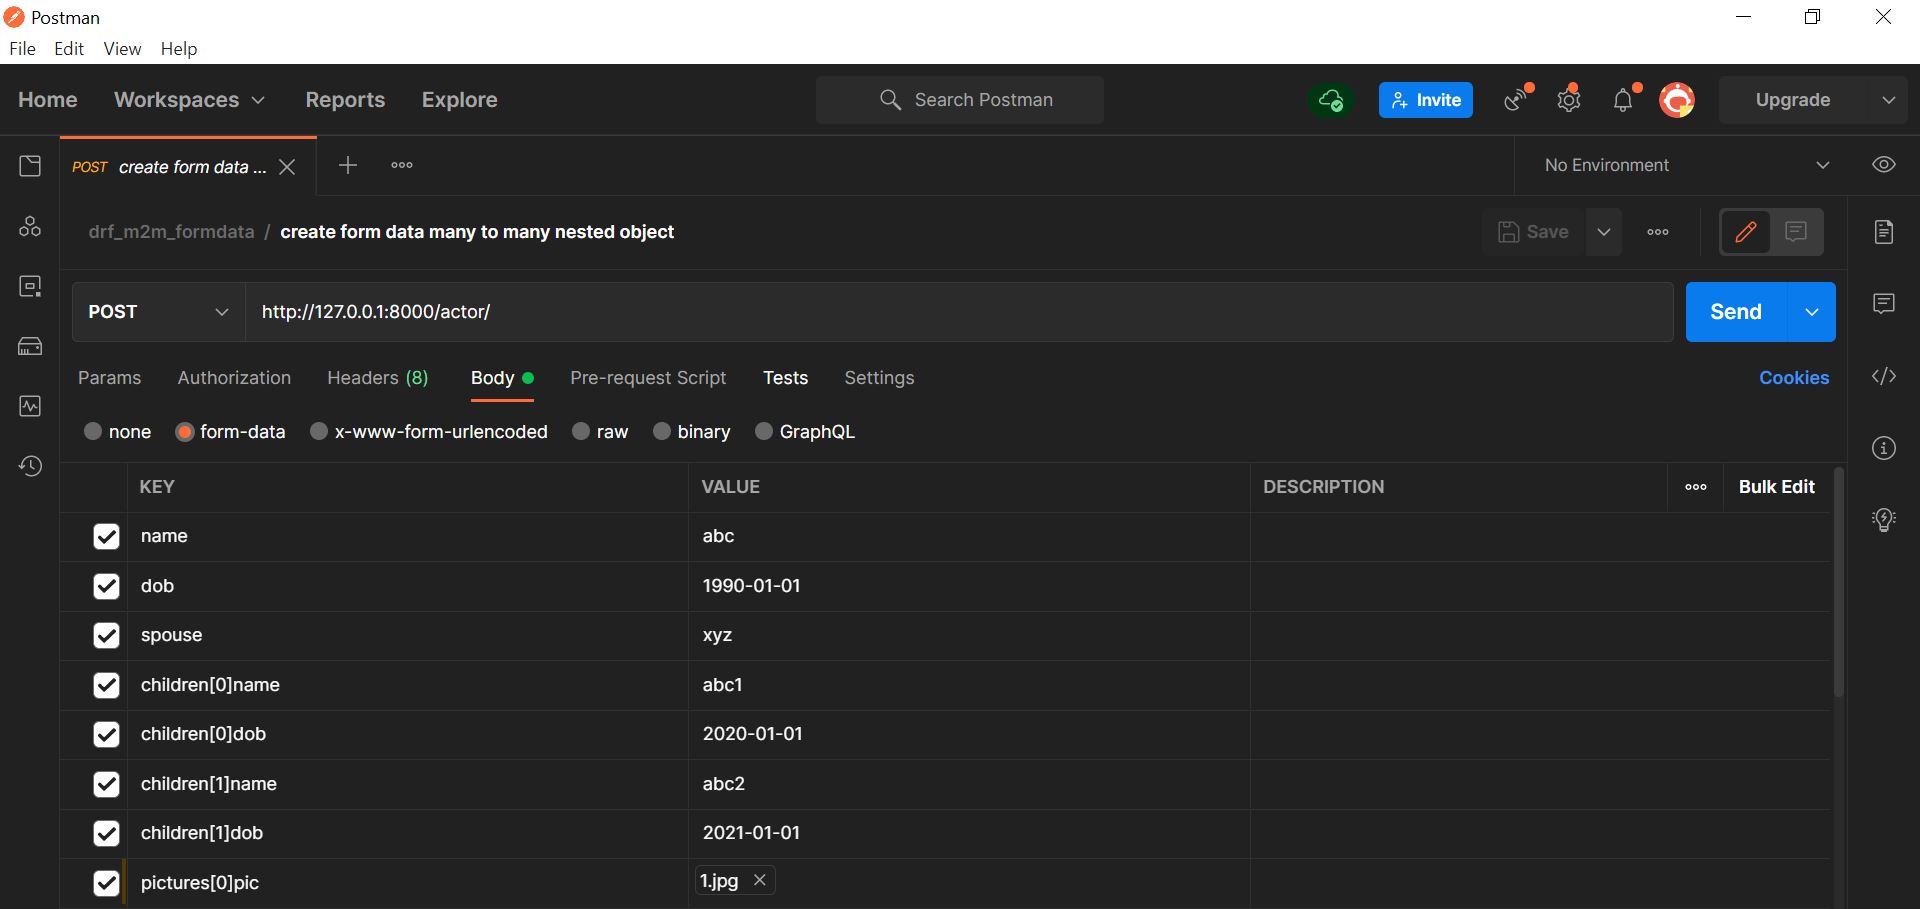This screenshot has width=1920, height=909.
Task: Open the documentation icon in right sidebar
Action: point(1884,232)
